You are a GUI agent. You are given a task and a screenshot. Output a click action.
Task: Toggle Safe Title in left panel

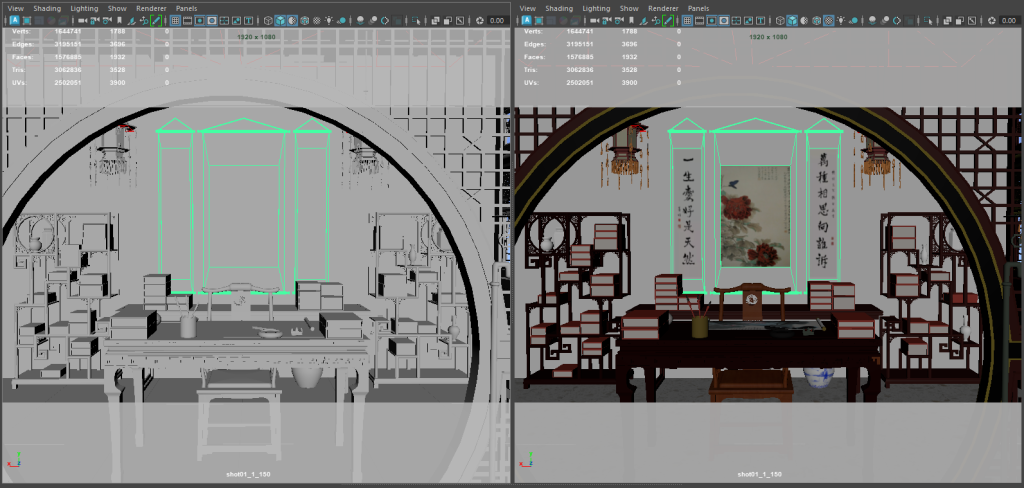click(x=249, y=20)
